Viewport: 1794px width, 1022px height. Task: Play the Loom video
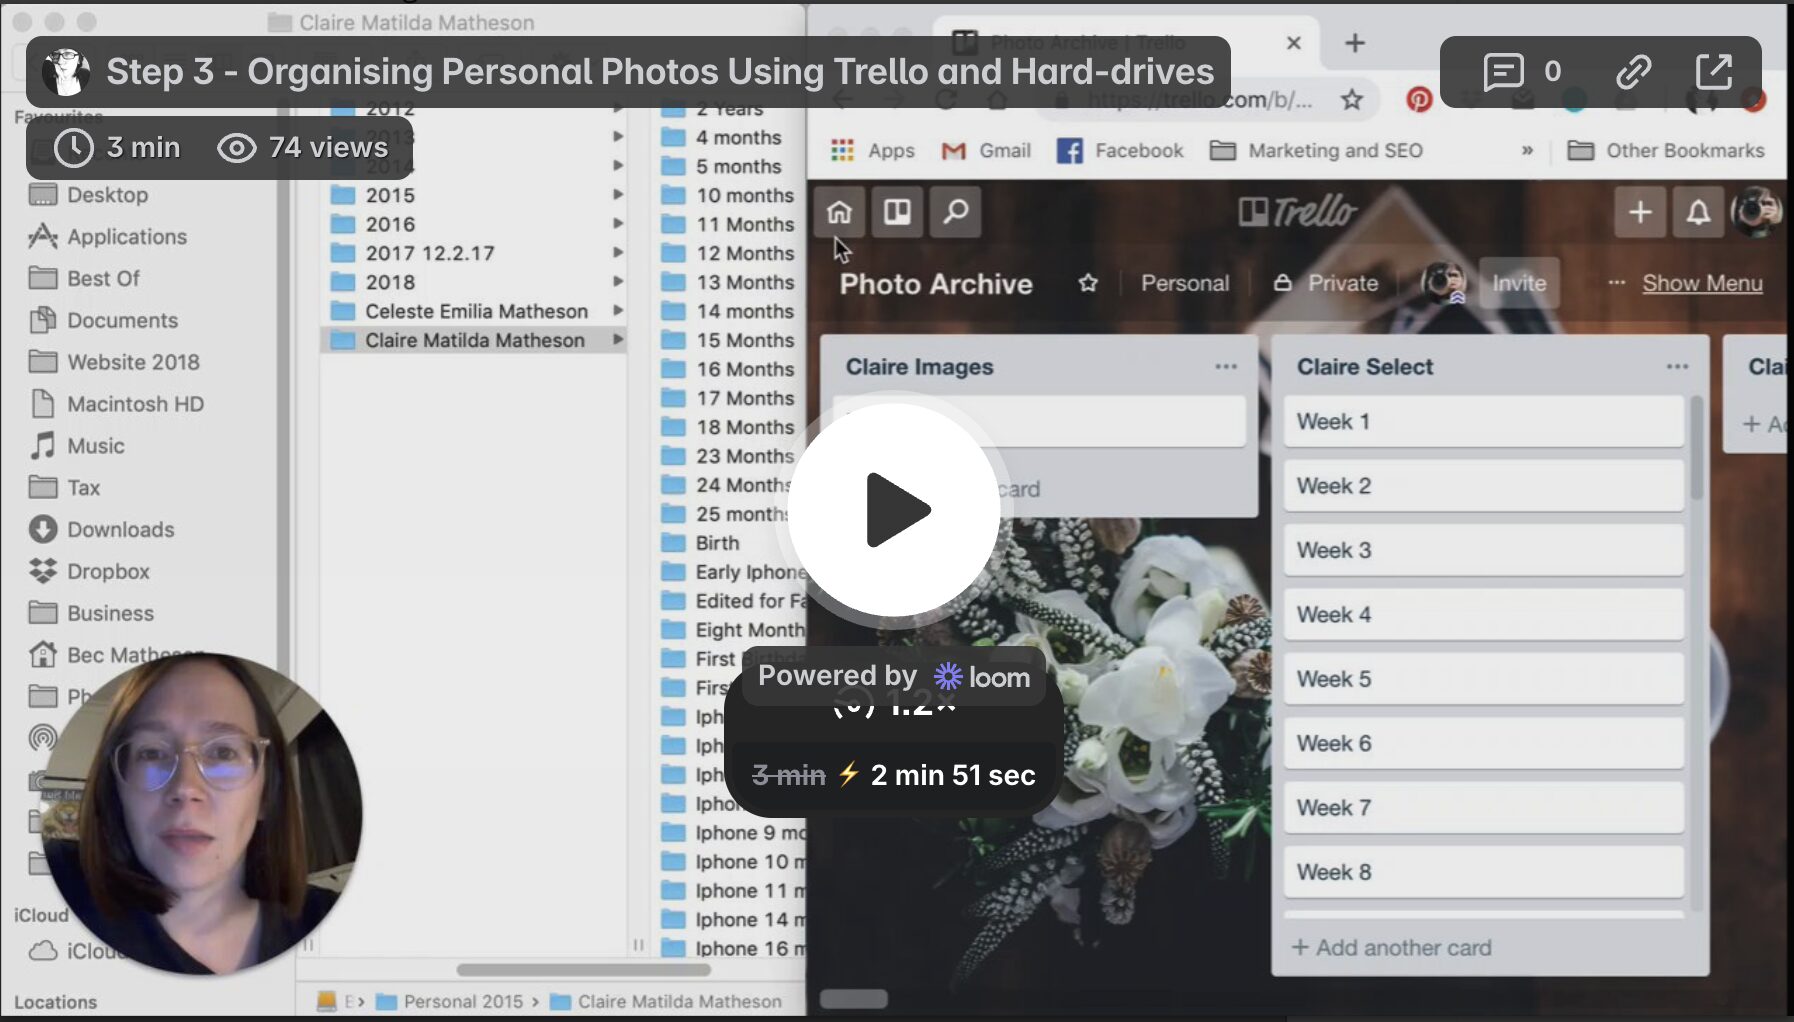[894, 510]
